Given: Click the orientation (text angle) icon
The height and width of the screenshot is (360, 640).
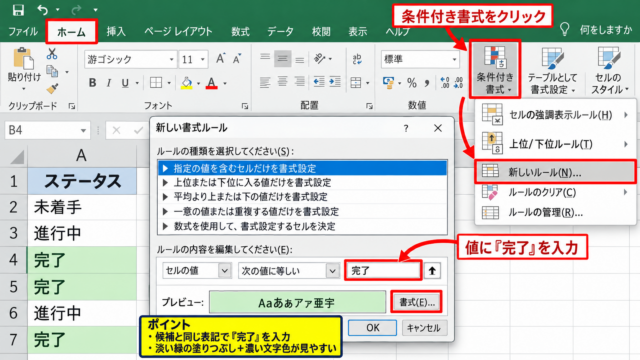Looking at the screenshot, I should [320, 59].
